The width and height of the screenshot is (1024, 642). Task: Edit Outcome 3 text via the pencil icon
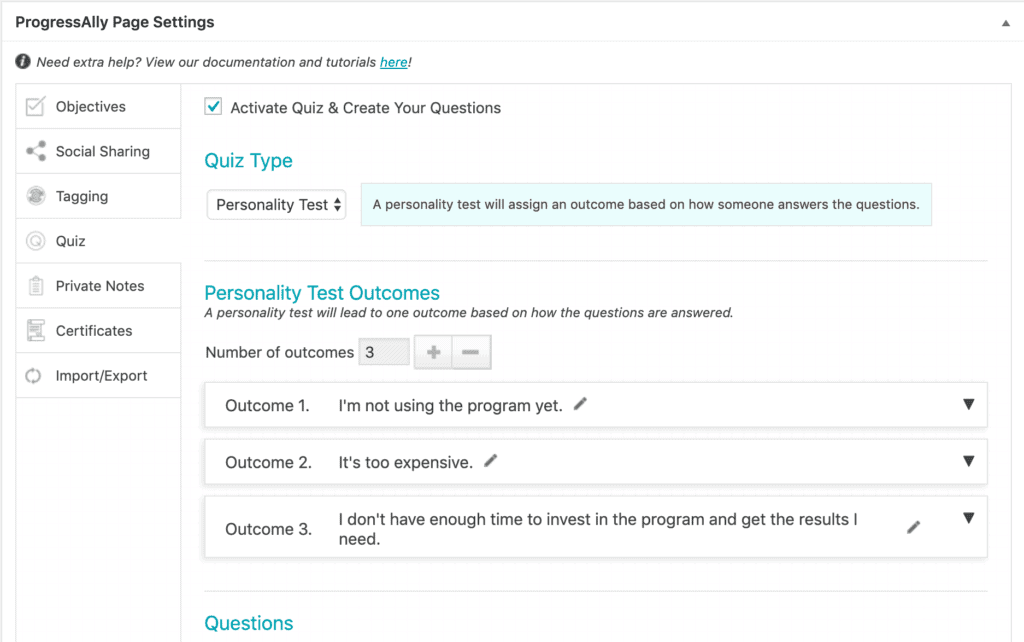913,525
